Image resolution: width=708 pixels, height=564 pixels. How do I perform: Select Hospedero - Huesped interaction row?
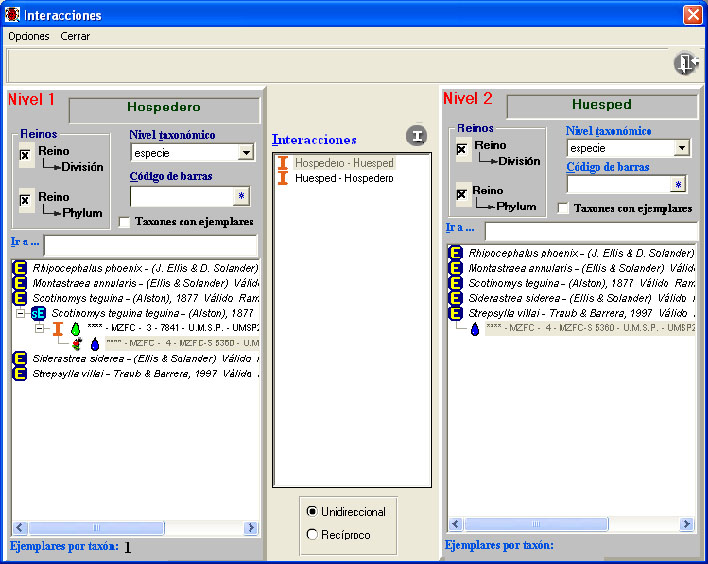pyautogui.click(x=344, y=163)
